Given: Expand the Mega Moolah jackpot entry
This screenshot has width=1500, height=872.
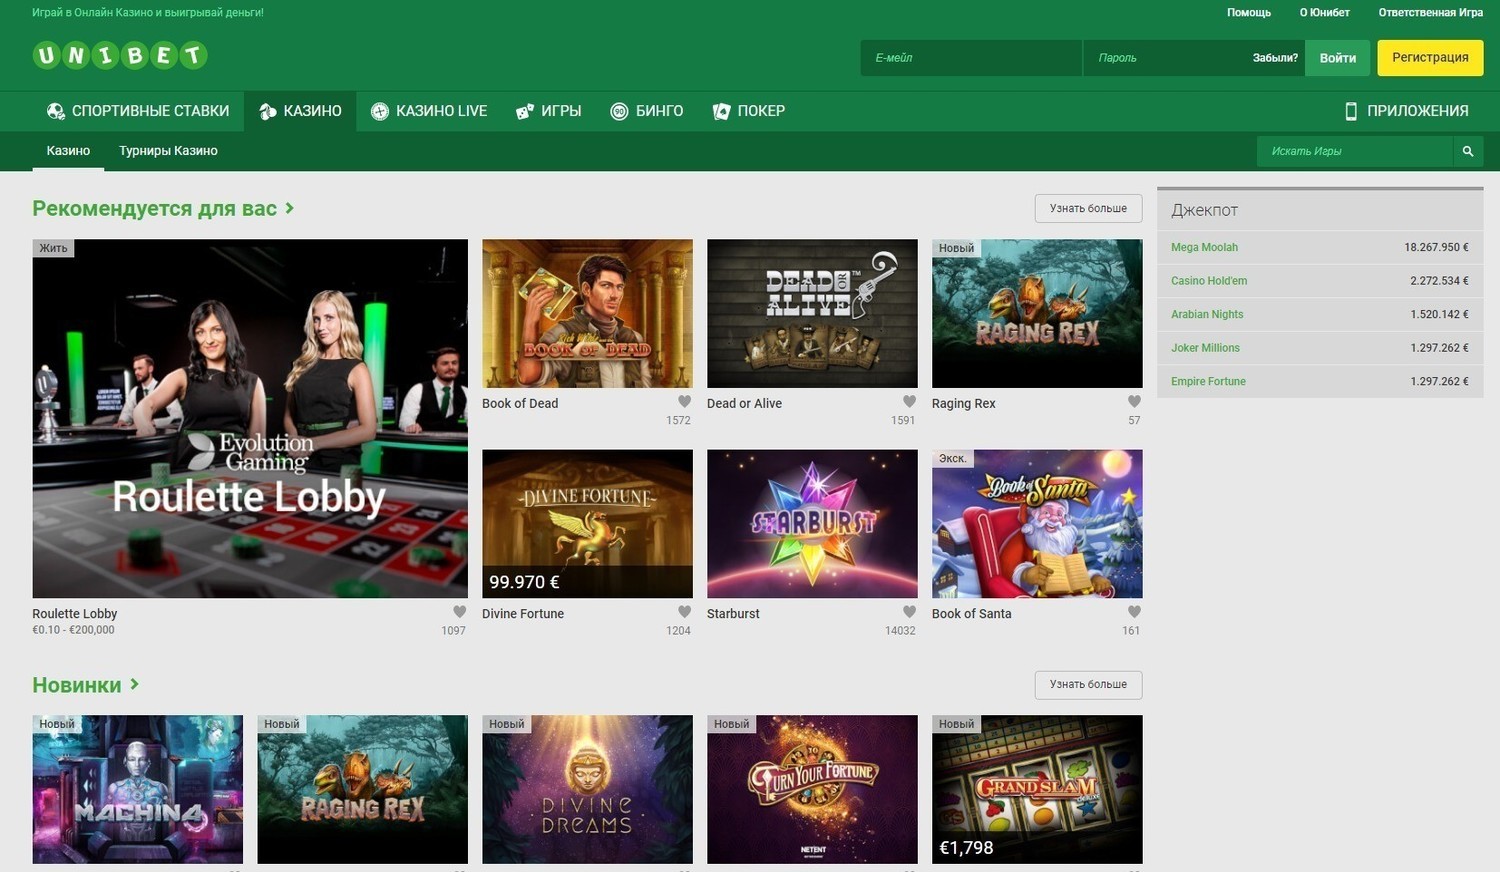Looking at the screenshot, I should pos(1204,247).
